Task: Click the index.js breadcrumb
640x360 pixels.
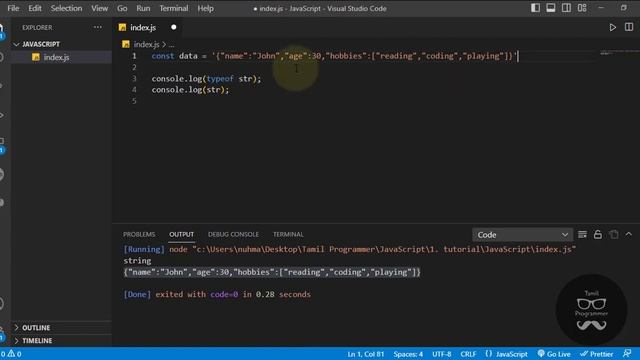Action: tap(146, 44)
